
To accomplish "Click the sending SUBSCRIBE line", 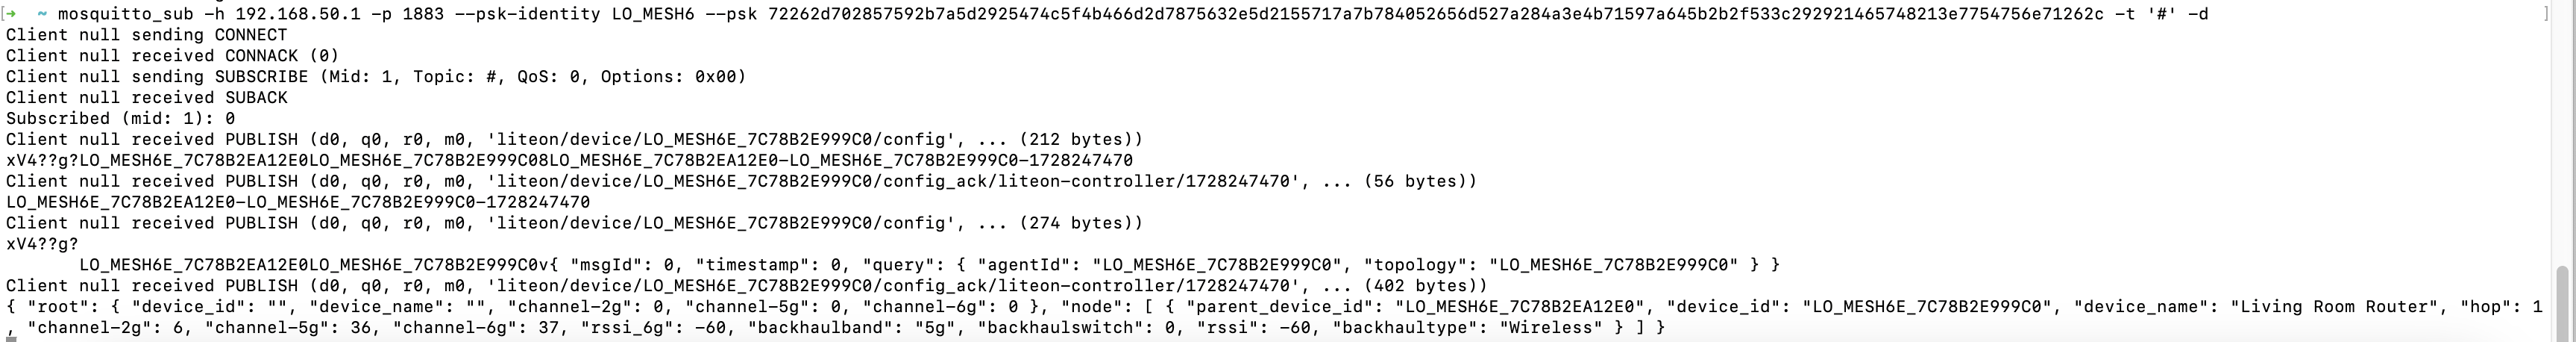I will pyautogui.click(x=376, y=77).
